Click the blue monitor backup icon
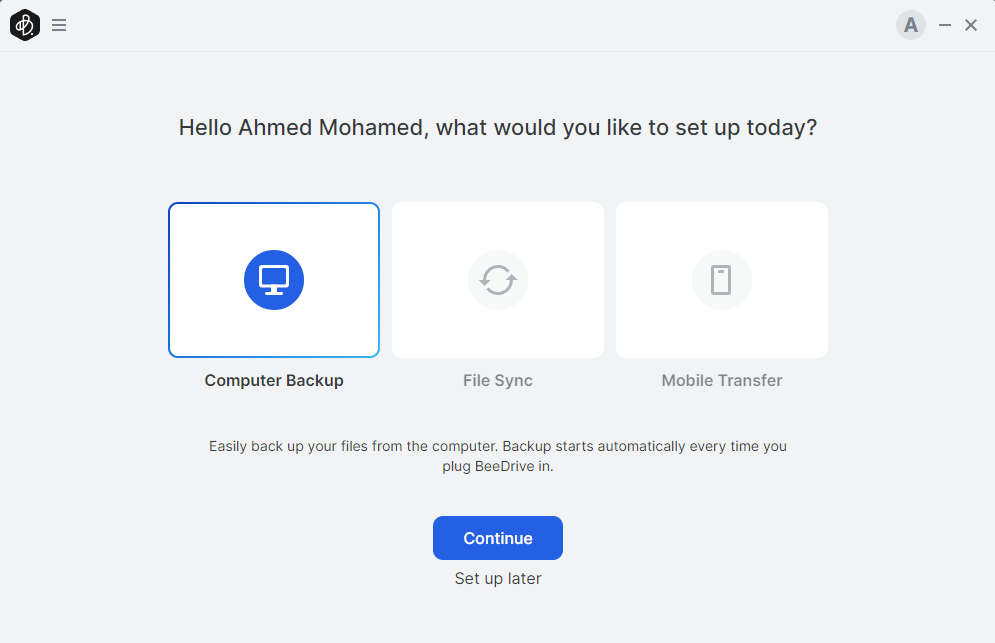 [x=274, y=280]
